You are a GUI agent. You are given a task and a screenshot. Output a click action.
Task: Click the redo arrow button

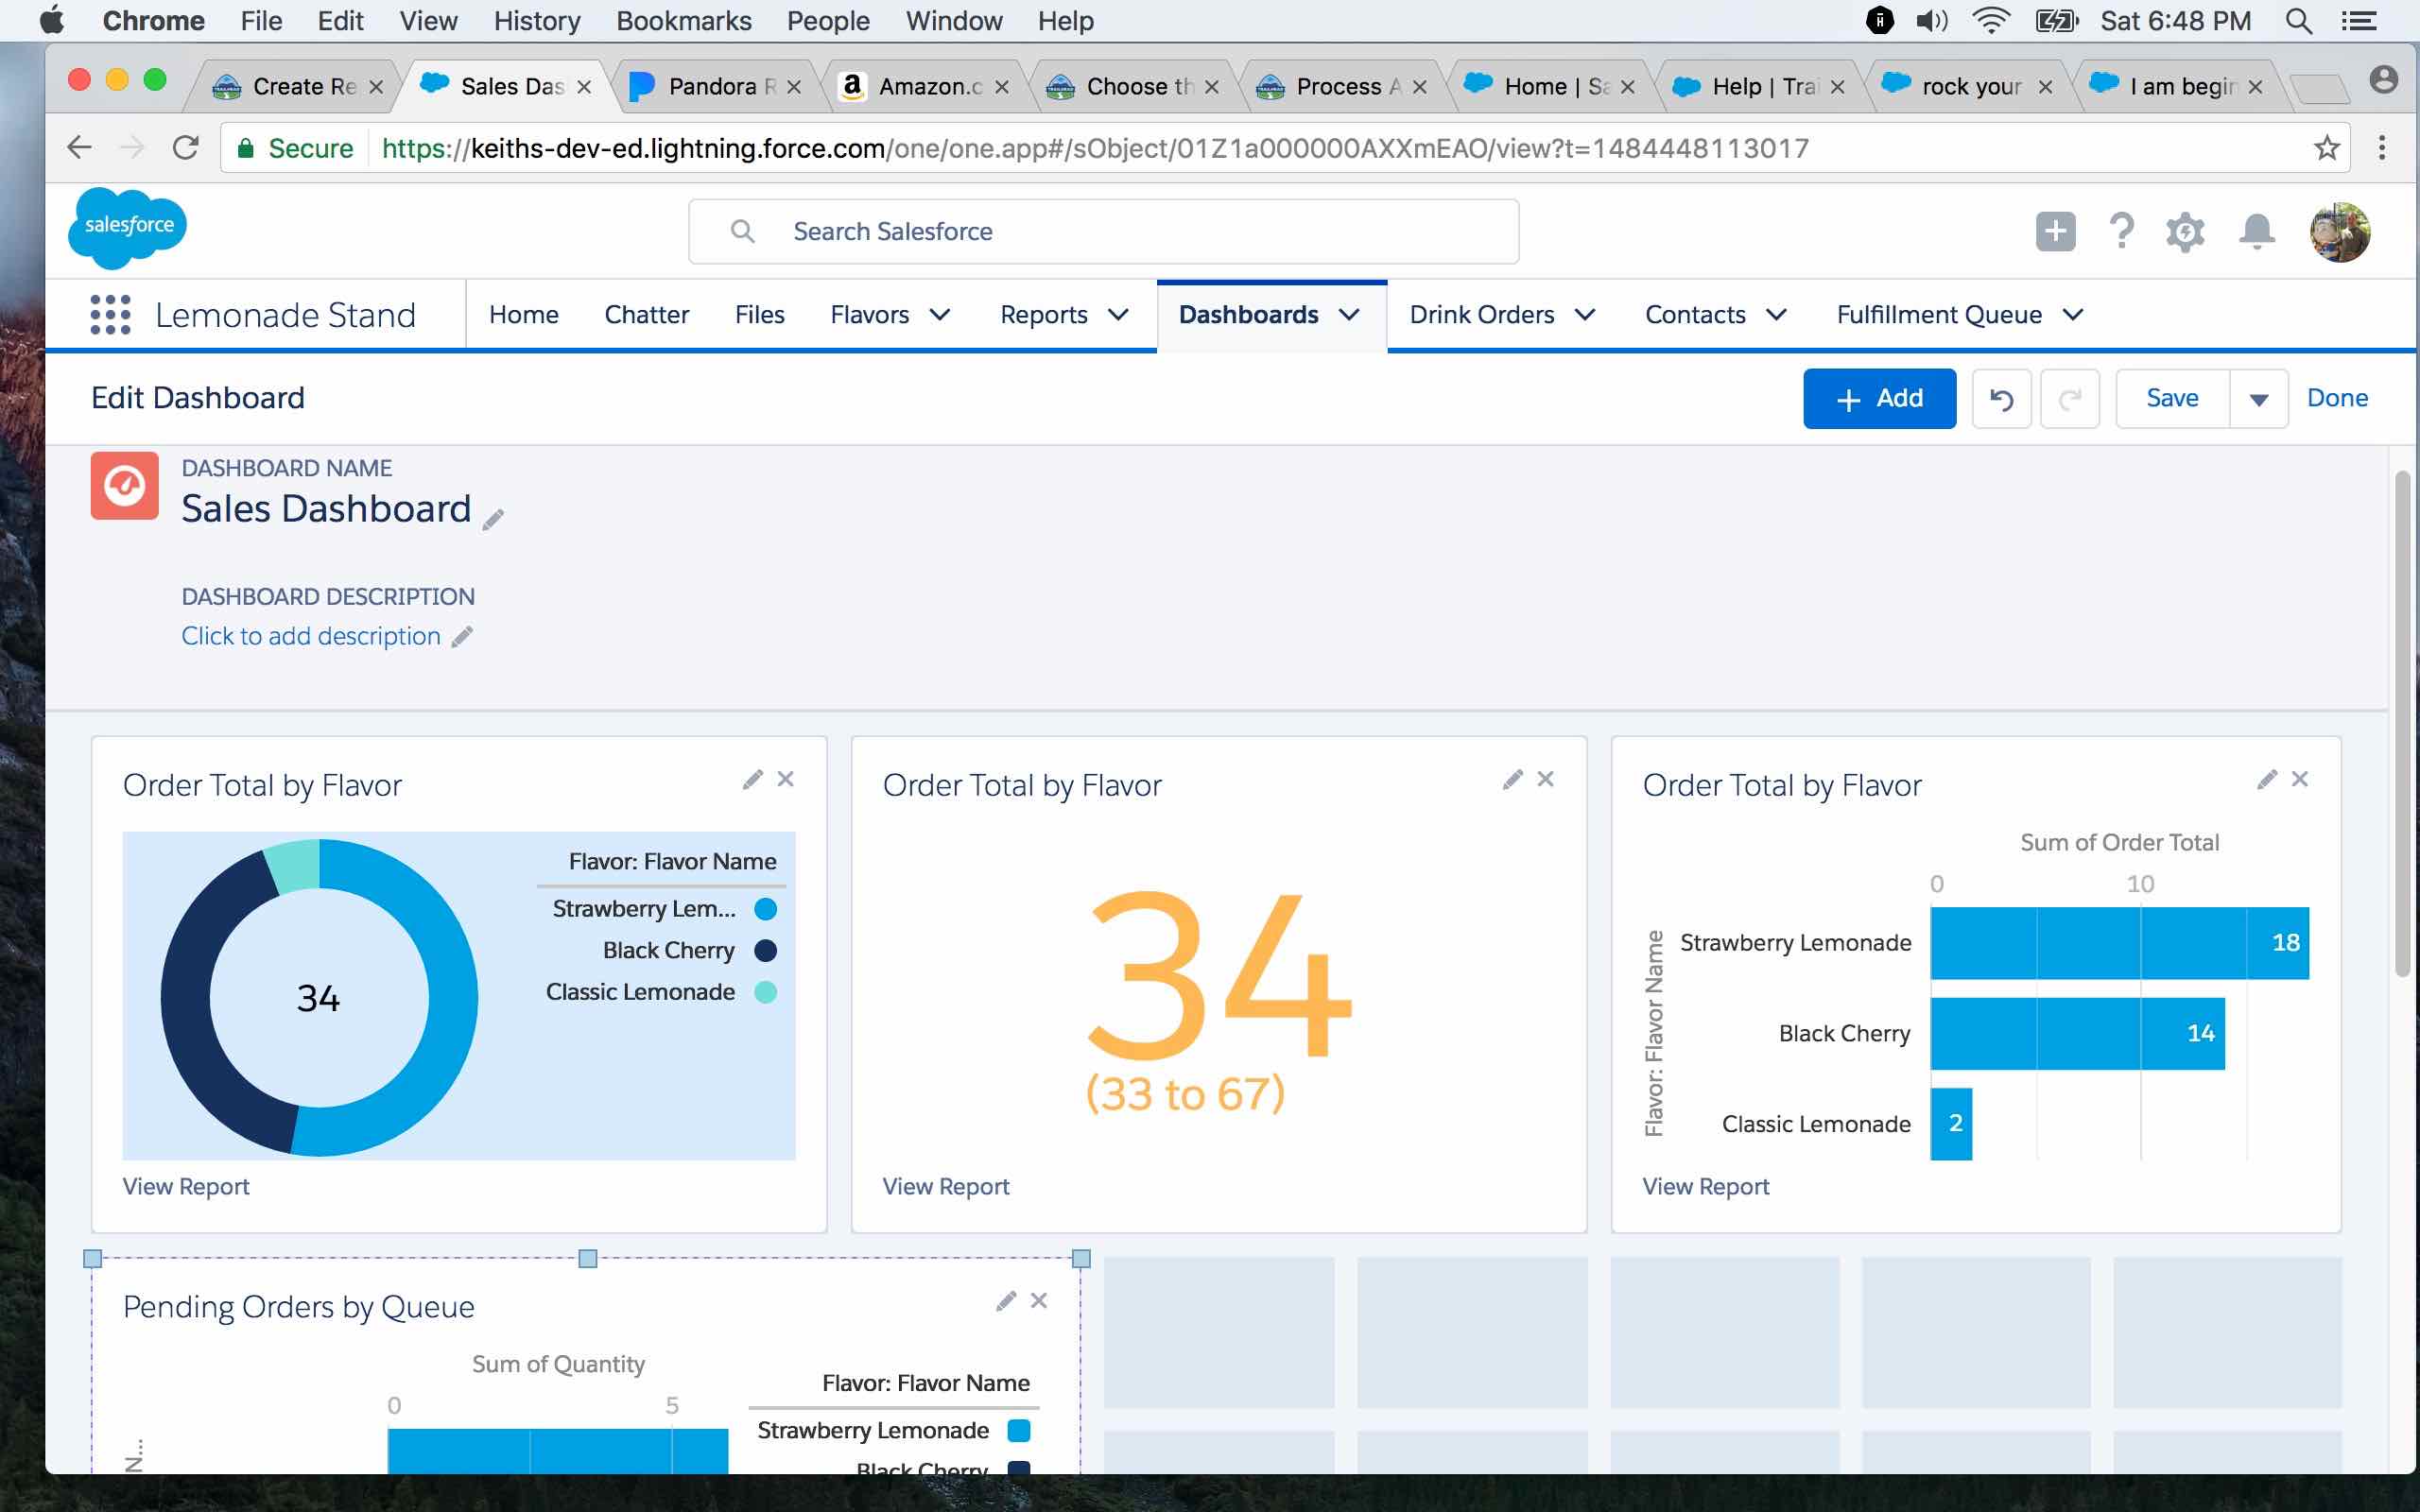click(2069, 399)
